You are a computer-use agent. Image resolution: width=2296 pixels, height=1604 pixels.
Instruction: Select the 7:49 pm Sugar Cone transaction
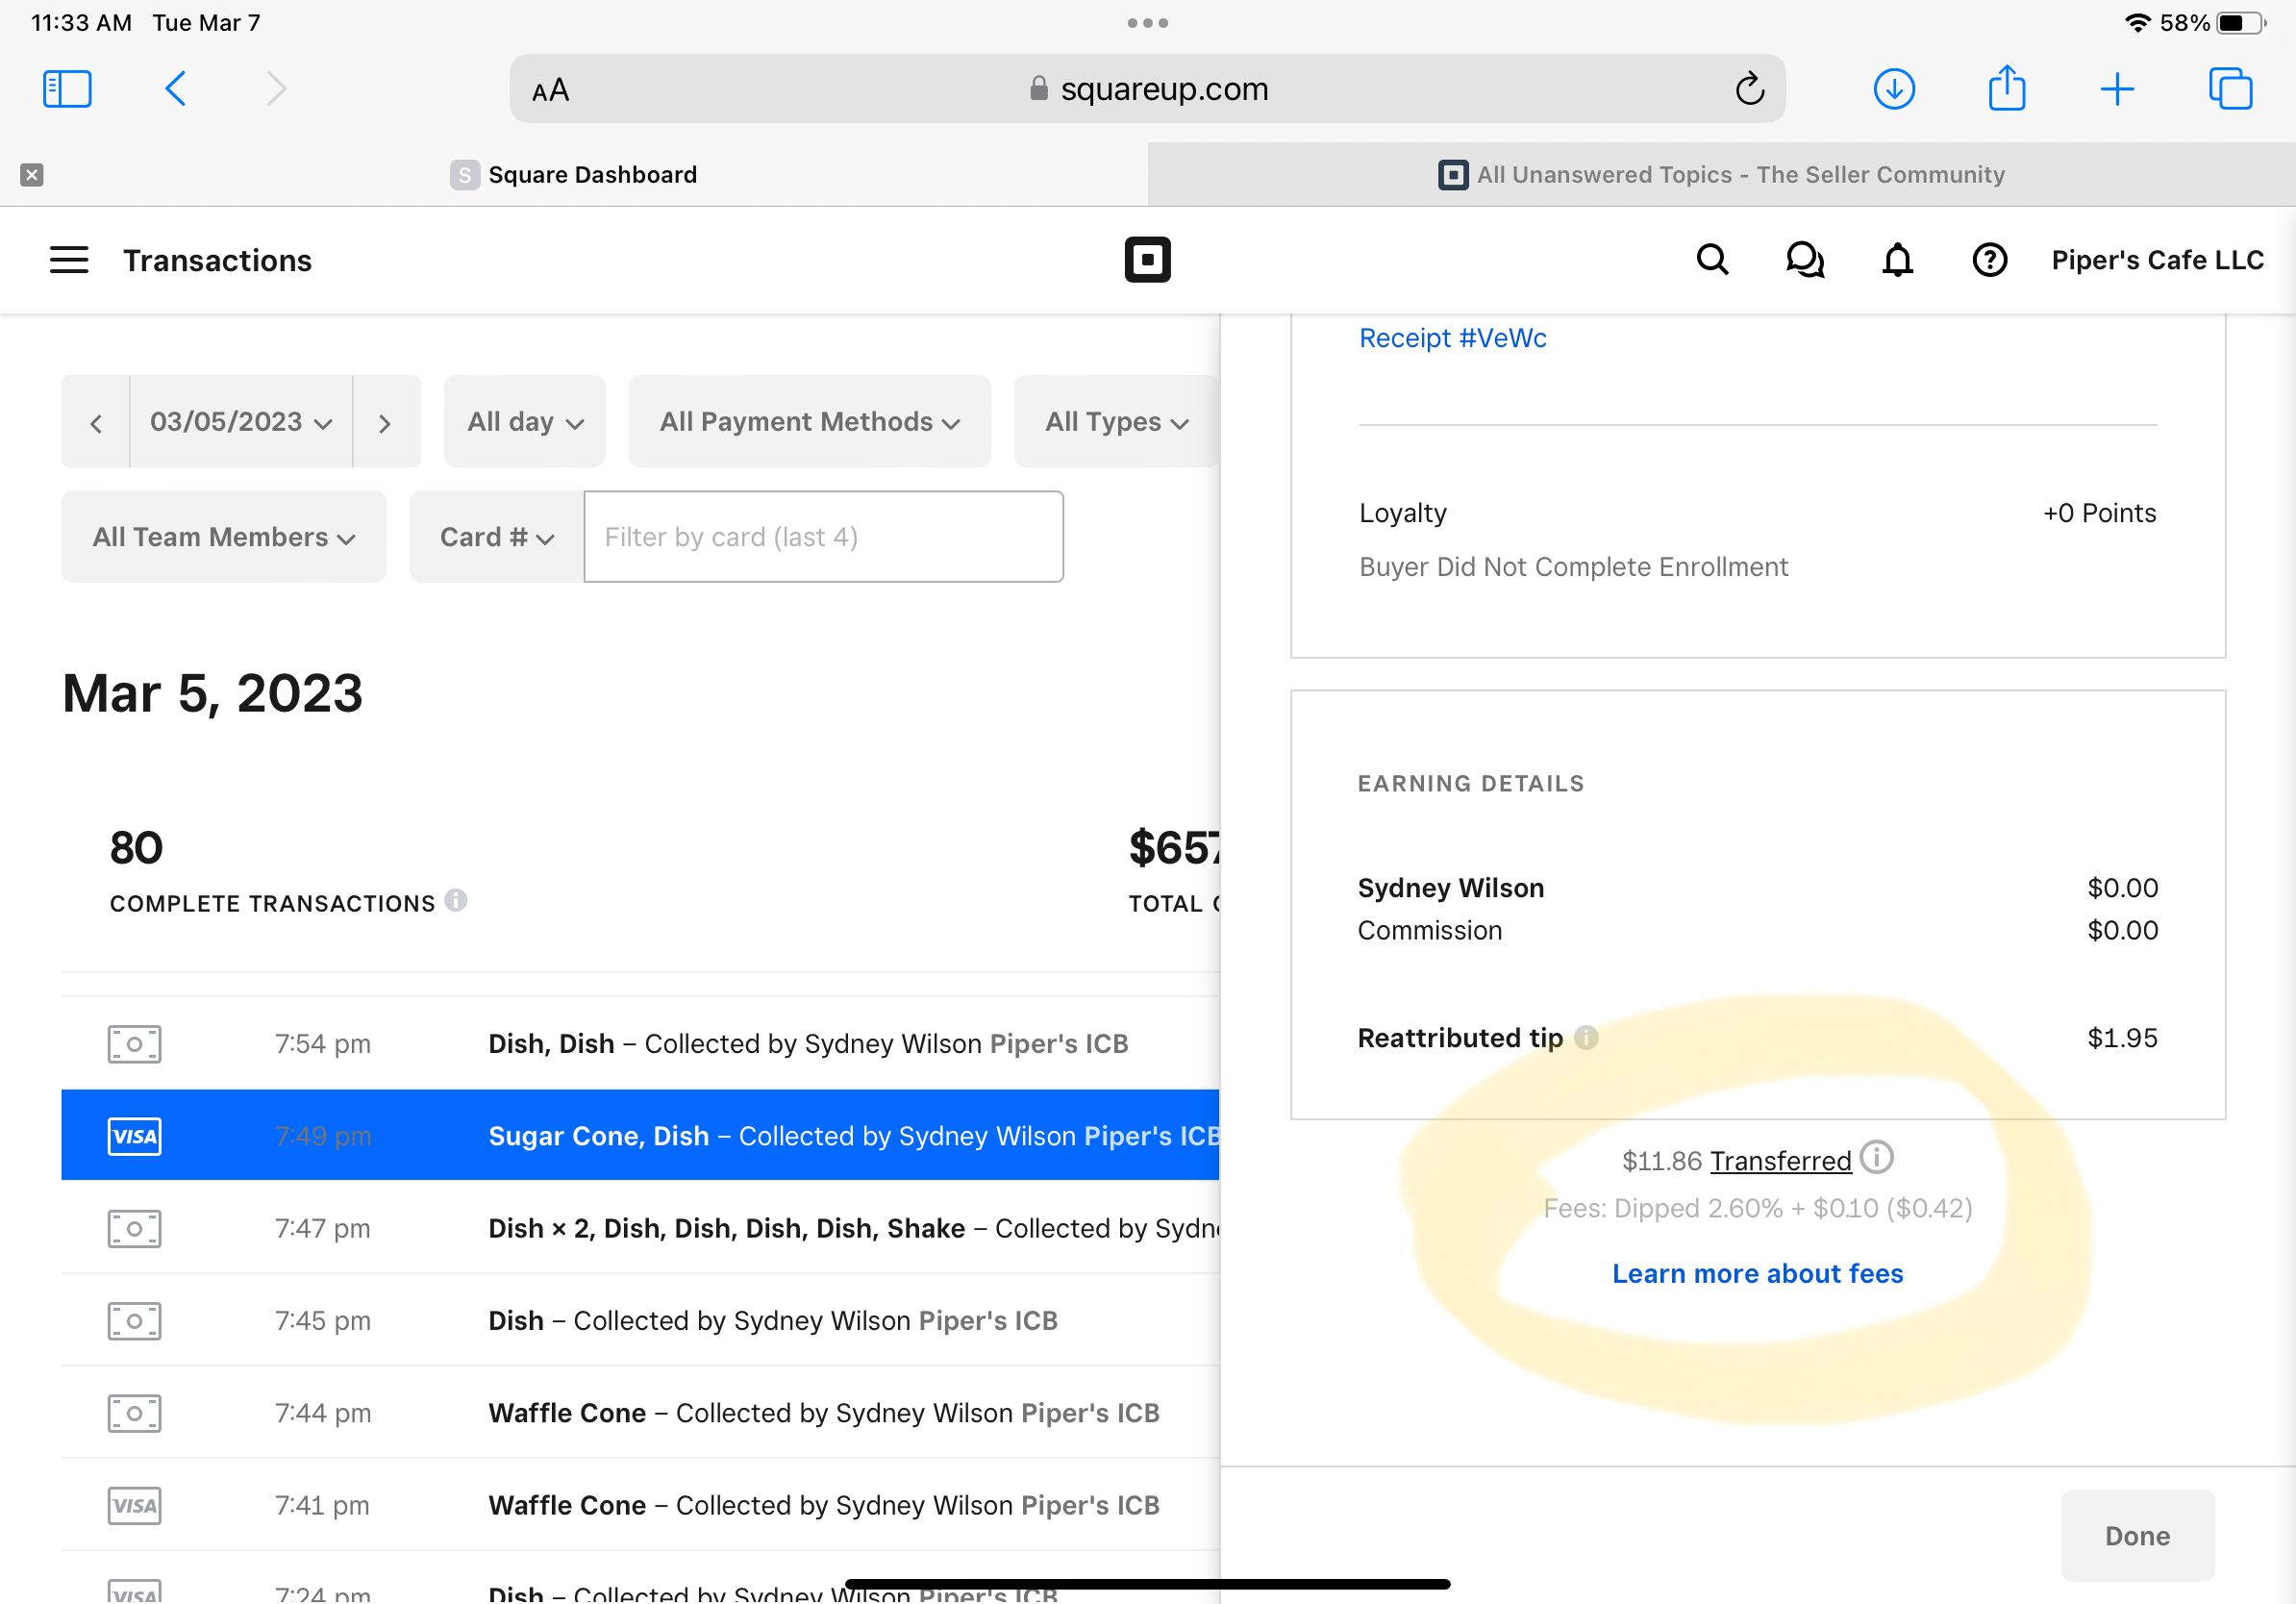tap(640, 1136)
